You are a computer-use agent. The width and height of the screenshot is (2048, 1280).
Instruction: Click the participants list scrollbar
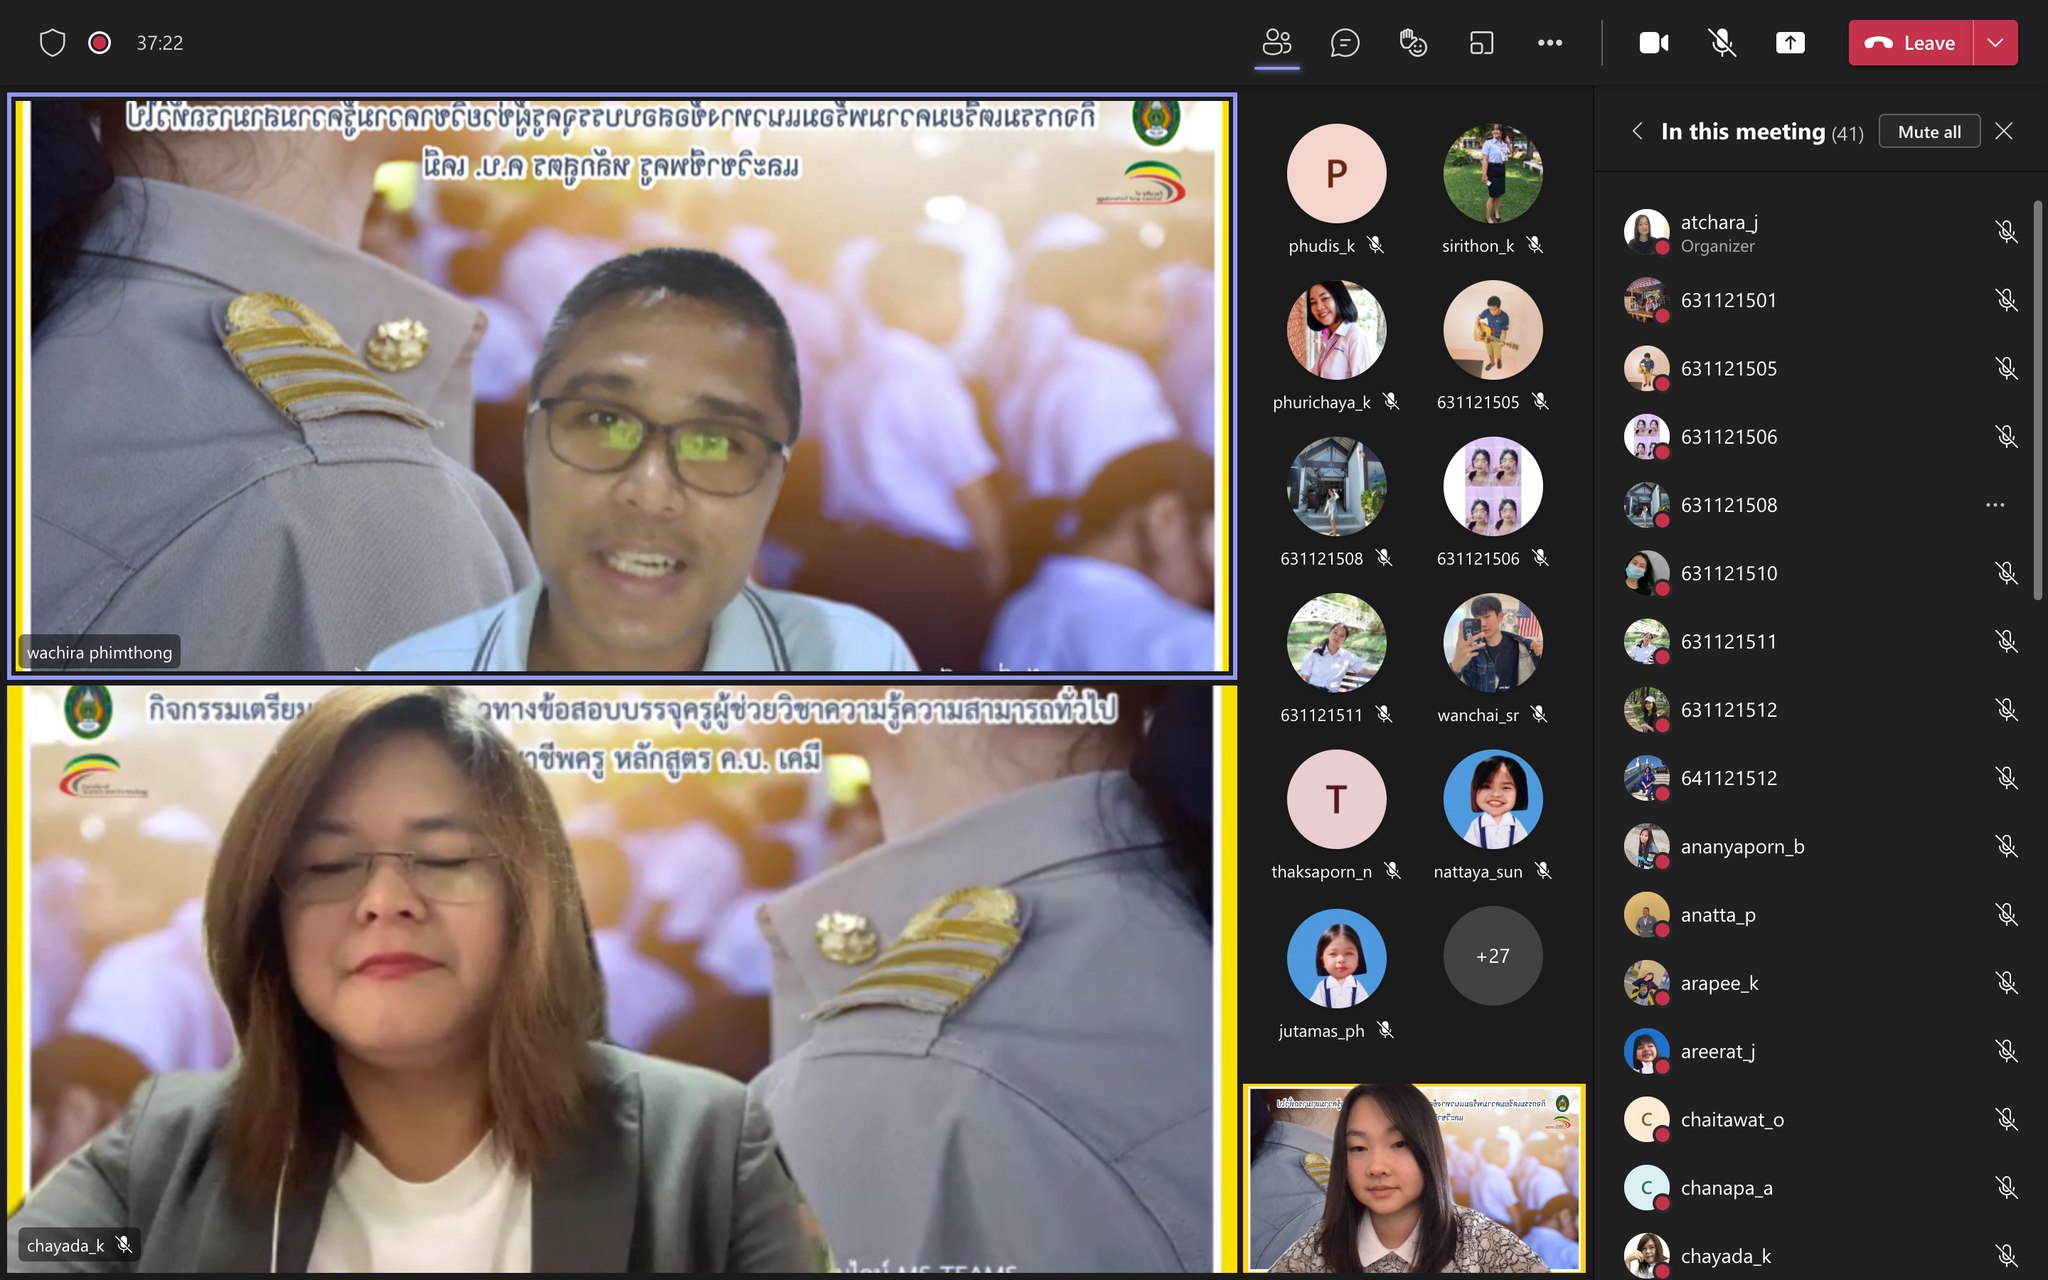pyautogui.click(x=2037, y=400)
